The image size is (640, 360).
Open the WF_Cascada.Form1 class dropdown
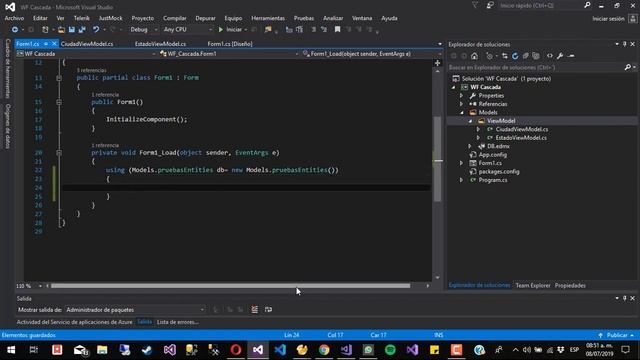[x=229, y=54]
